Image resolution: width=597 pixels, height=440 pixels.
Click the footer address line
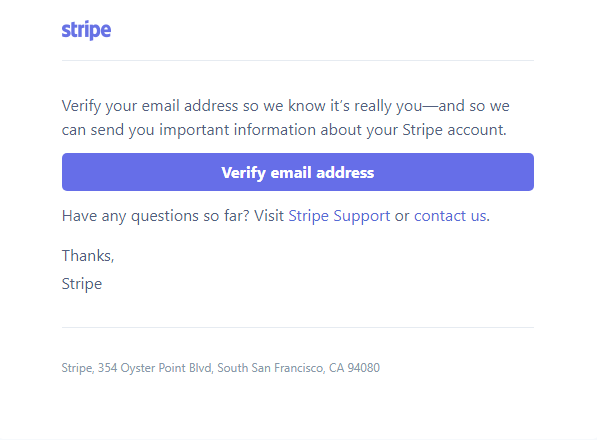[x=221, y=368]
